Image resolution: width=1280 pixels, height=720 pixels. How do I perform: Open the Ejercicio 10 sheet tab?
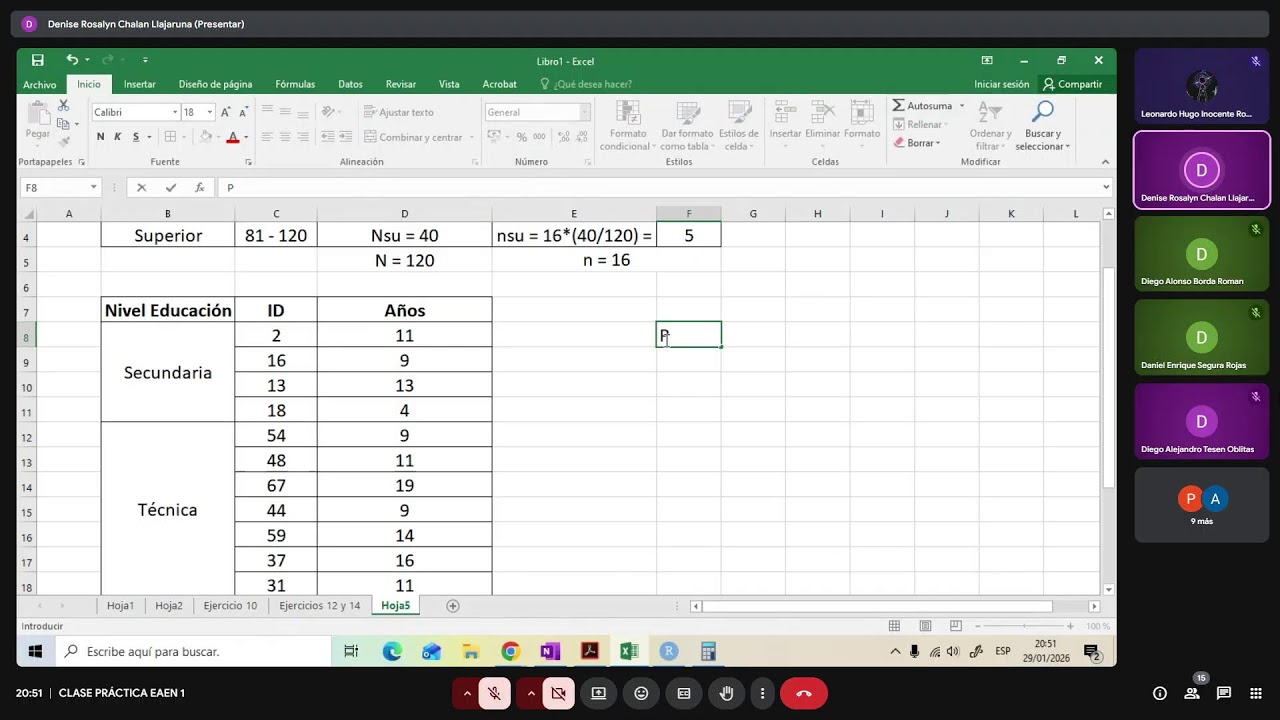230,606
